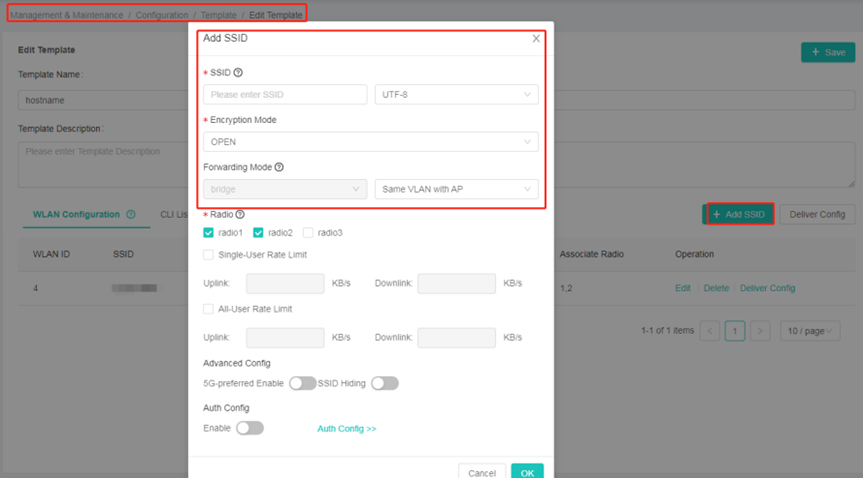Tick Single-User Rate Limit checkbox

(x=208, y=255)
